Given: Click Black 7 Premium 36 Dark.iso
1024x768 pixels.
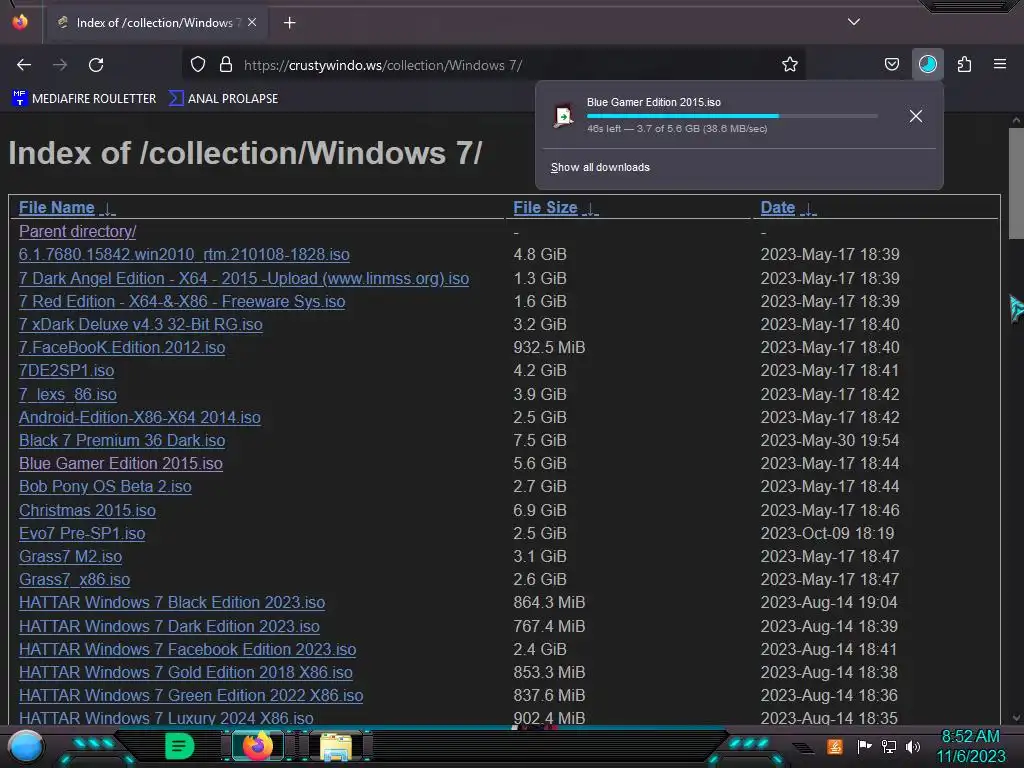Looking at the screenshot, I should (122, 440).
